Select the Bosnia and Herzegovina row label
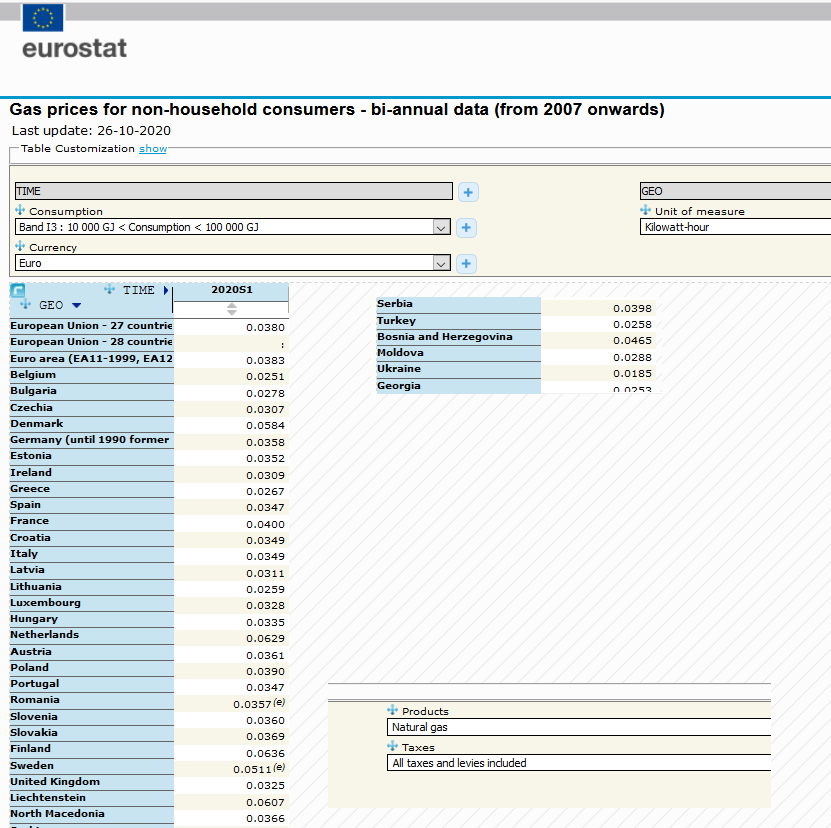Viewport: 831px width, 828px height. coord(458,337)
